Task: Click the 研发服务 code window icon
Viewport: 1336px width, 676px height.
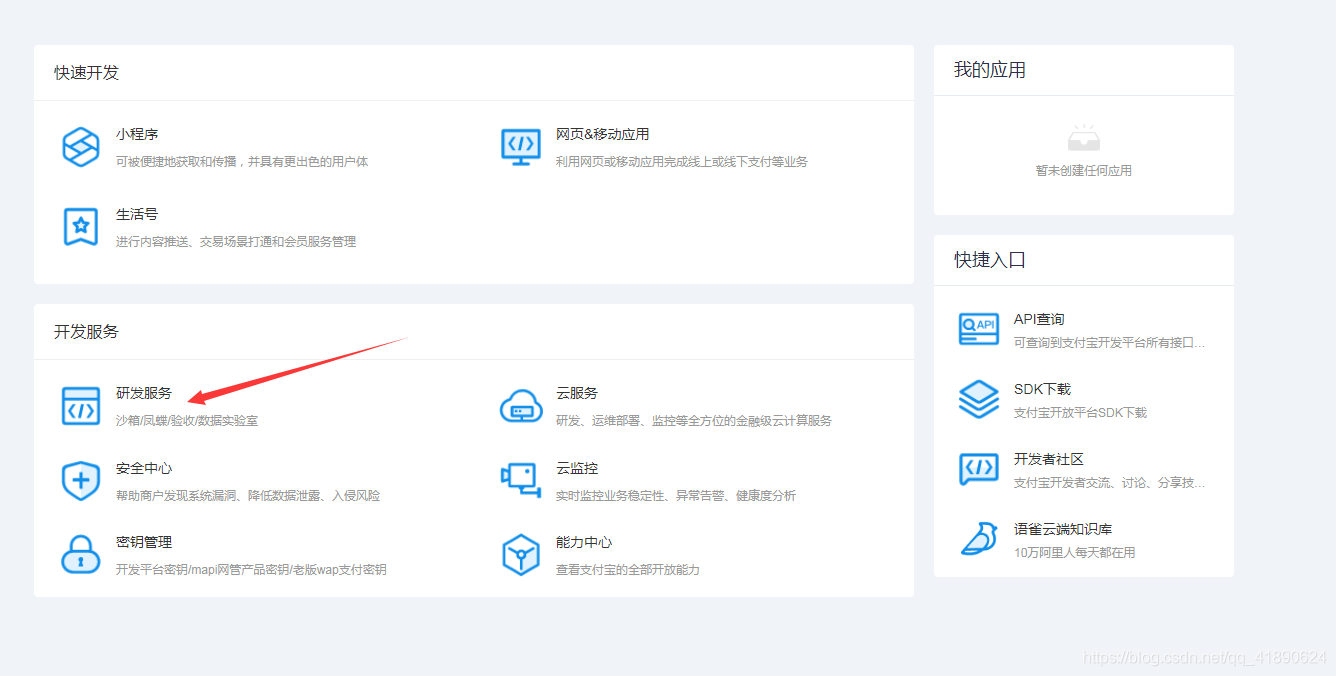Action: (x=81, y=406)
